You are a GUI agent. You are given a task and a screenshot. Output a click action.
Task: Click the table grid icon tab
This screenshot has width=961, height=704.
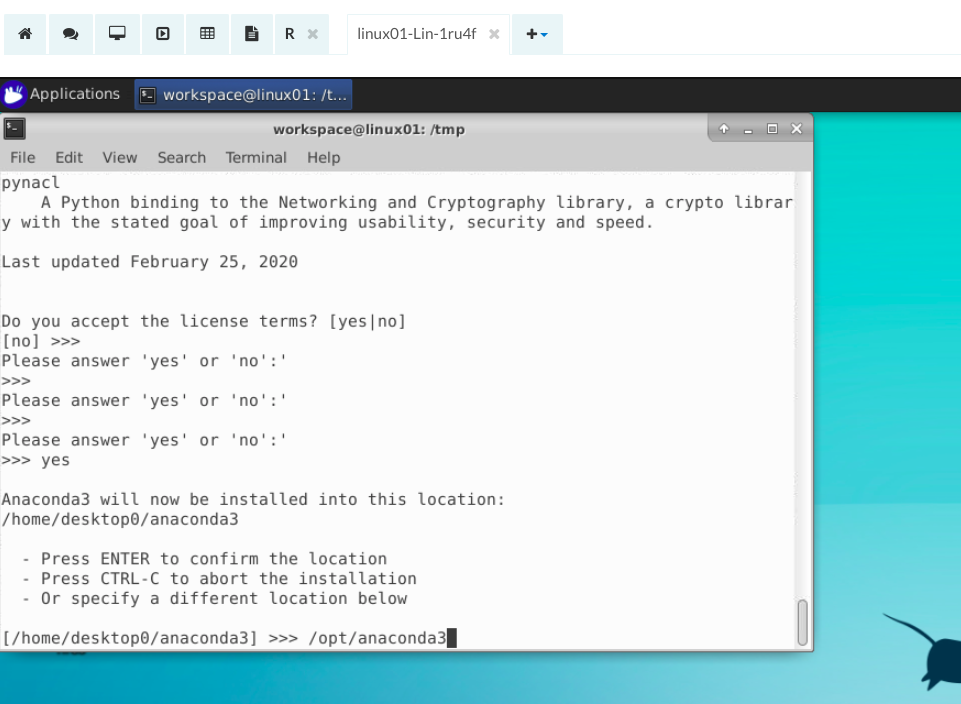(x=207, y=34)
